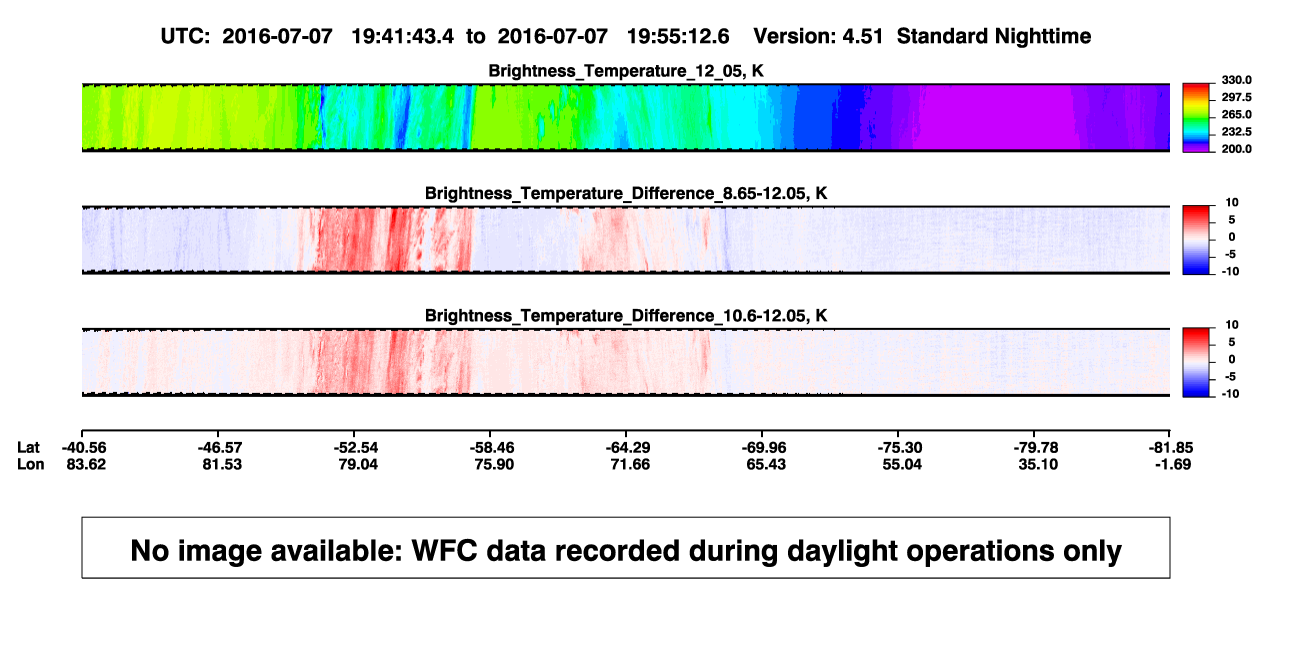1300x667 pixels.
Task: Click the UTC time range title text
Action: (445, 36)
